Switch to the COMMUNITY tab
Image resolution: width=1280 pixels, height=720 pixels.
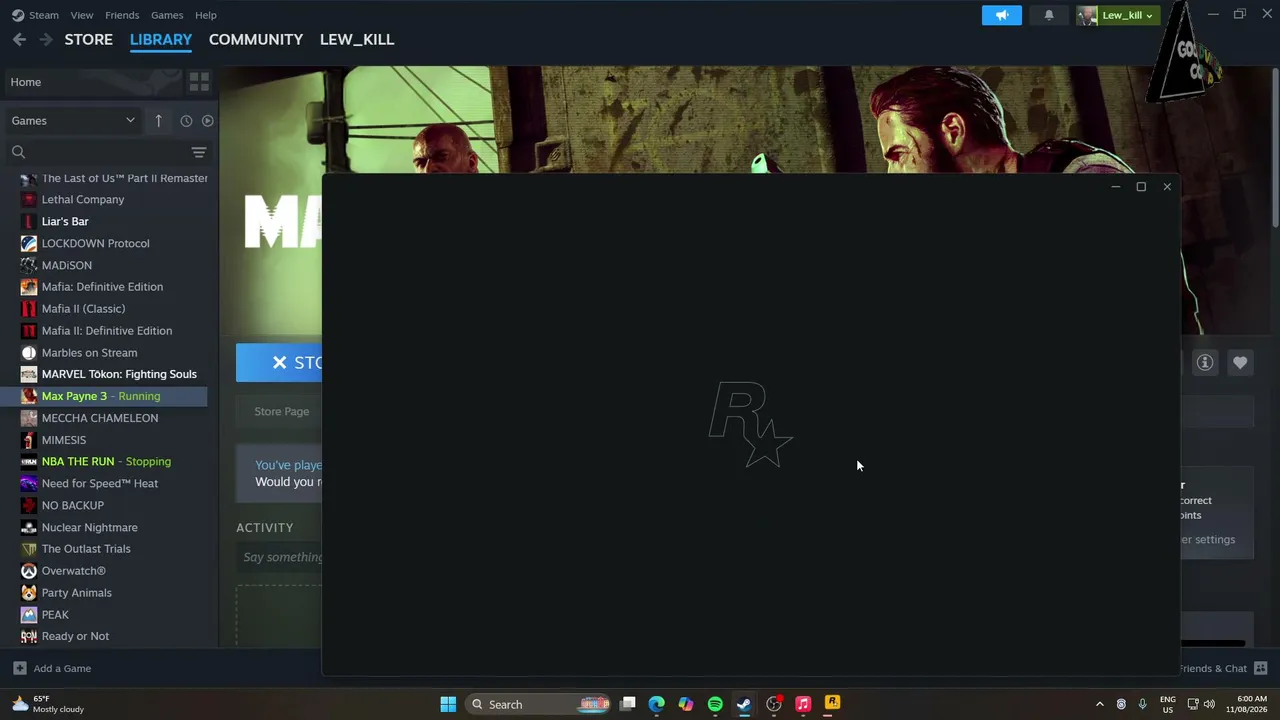pyautogui.click(x=256, y=39)
